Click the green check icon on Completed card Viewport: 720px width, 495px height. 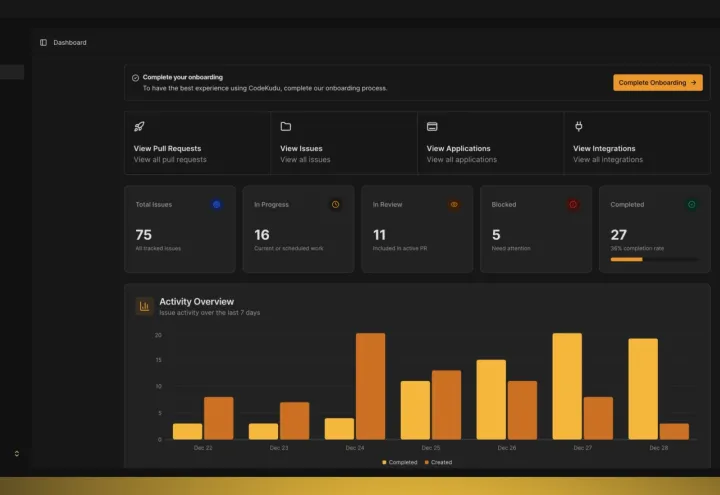point(692,205)
